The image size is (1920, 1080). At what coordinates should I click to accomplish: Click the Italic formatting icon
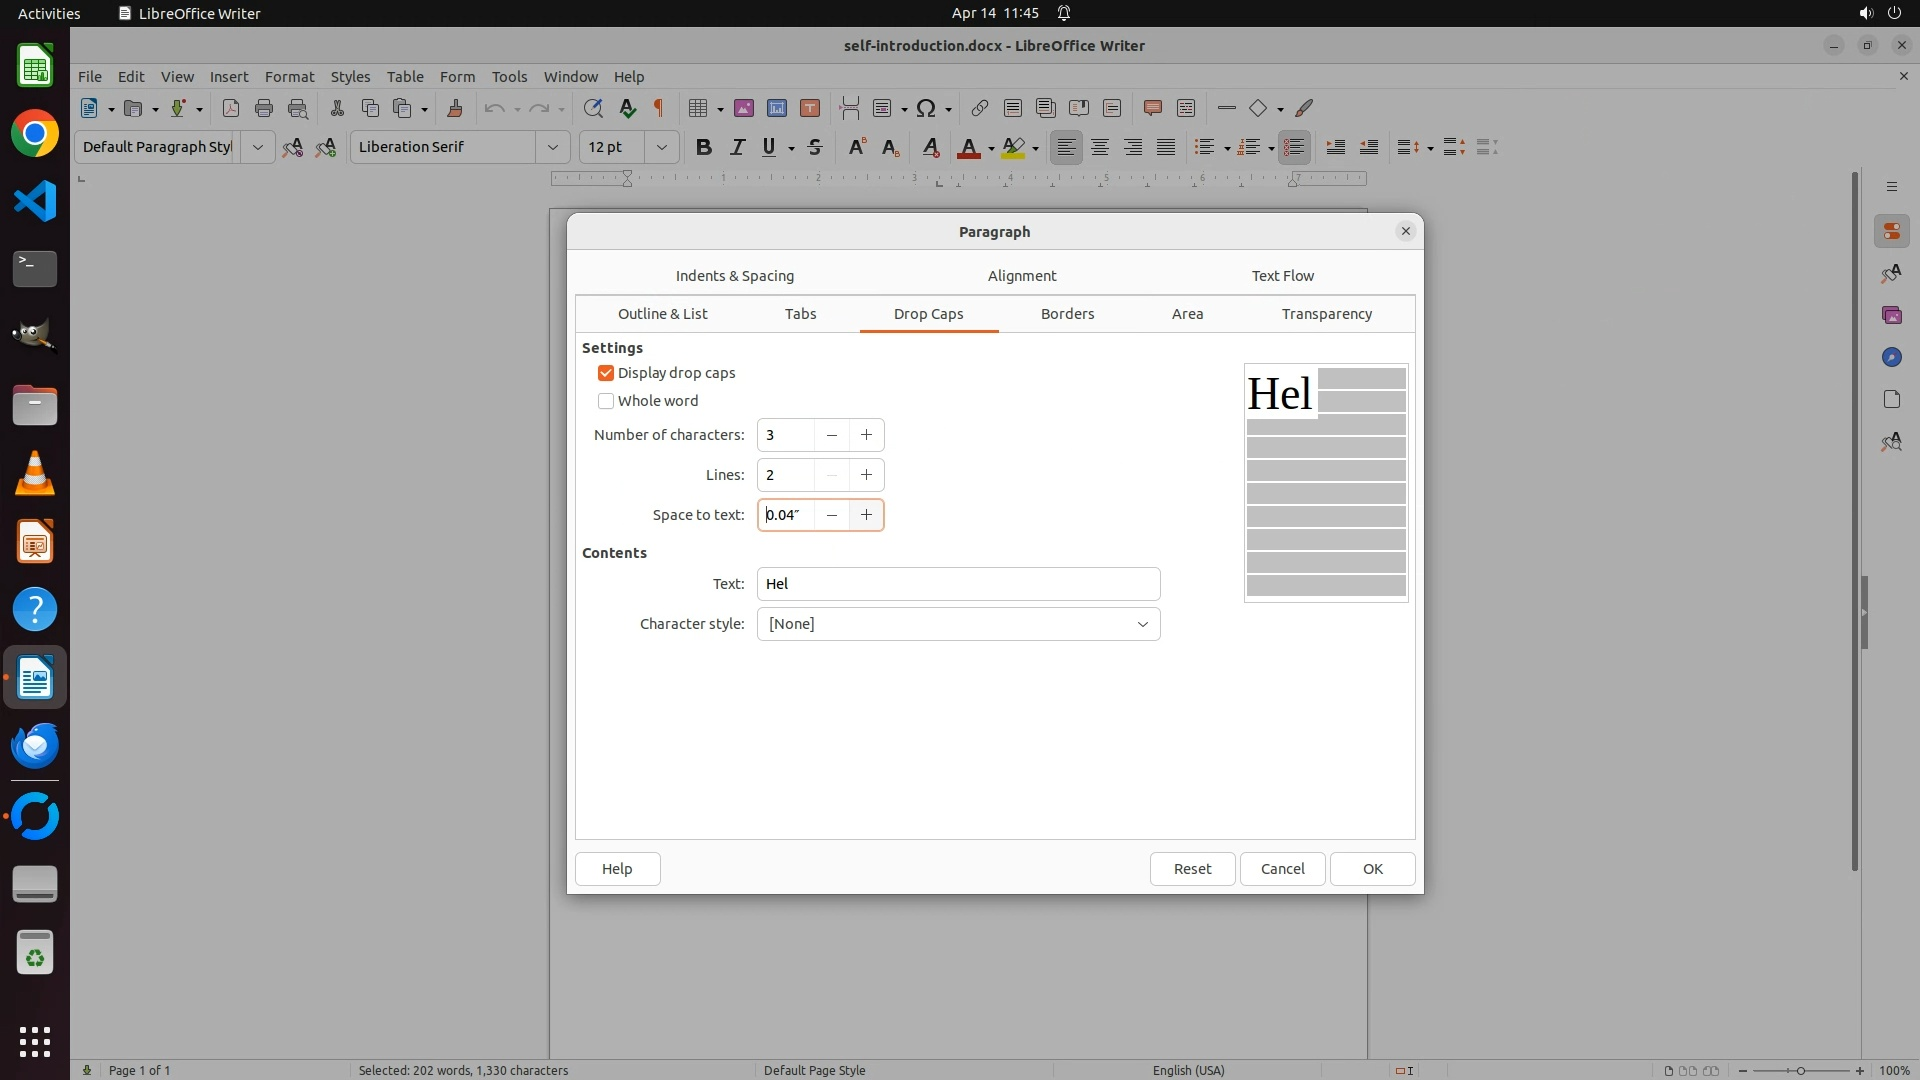[737, 147]
